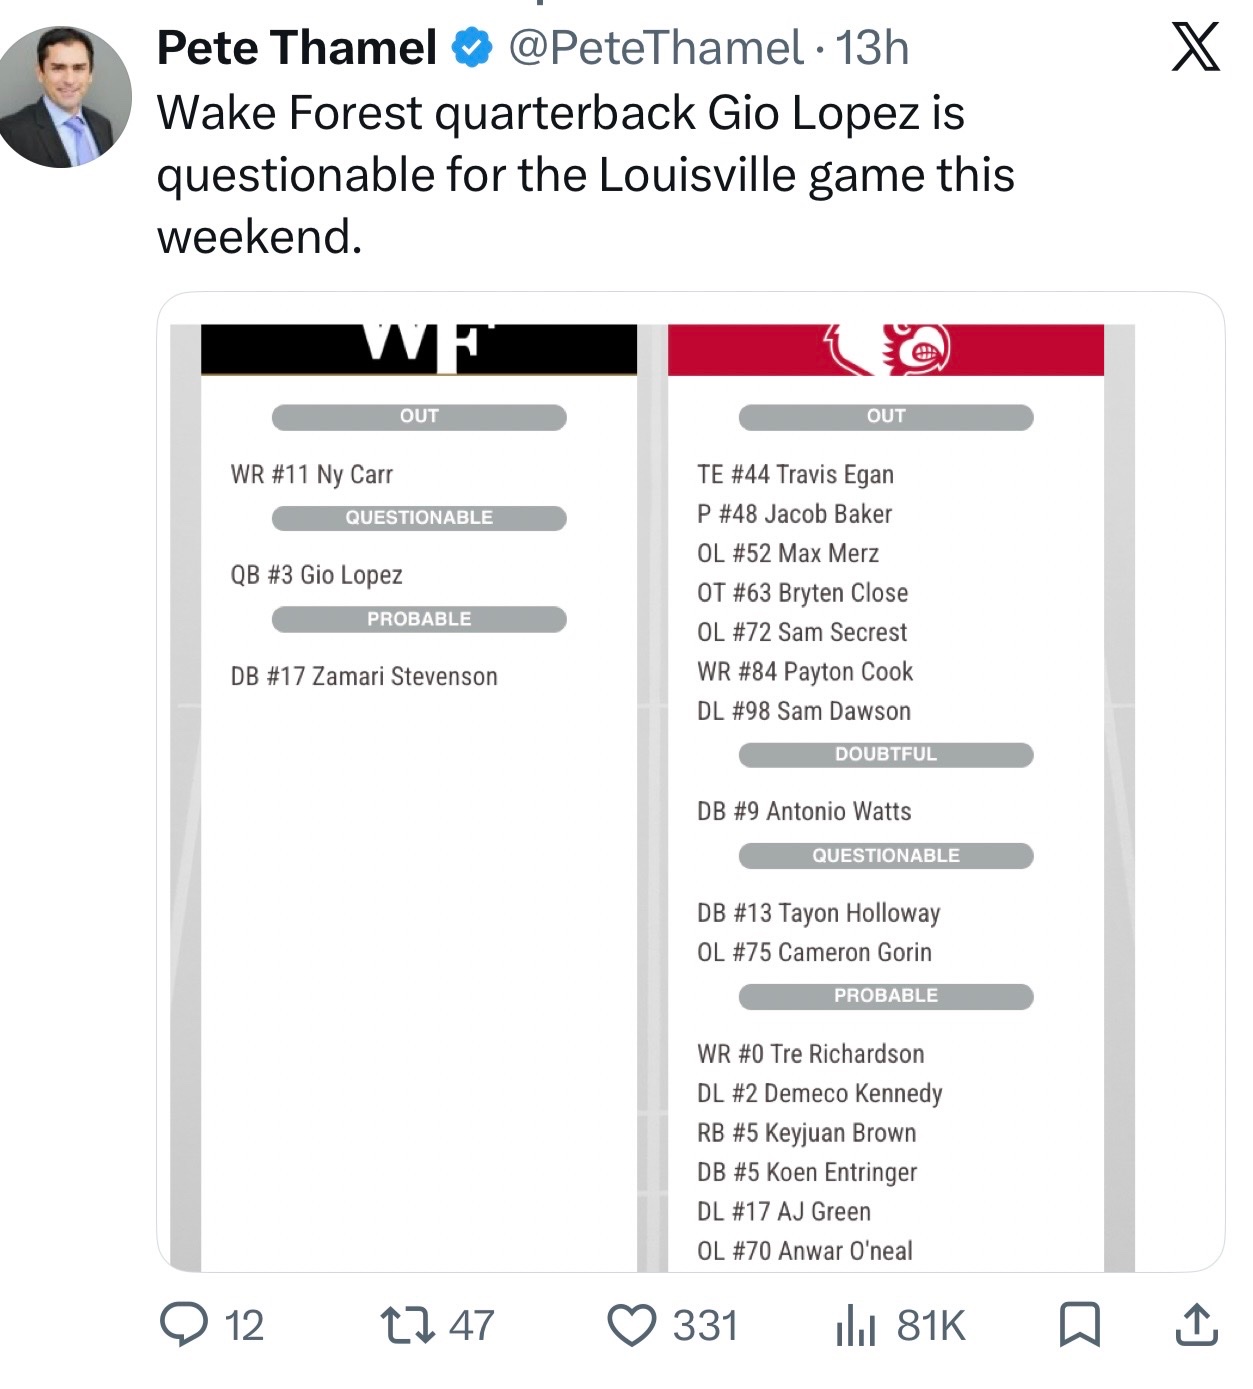Select the tweet text about Gio Lopez
Viewport: 1253px width, 1389px height.
[x=586, y=174]
